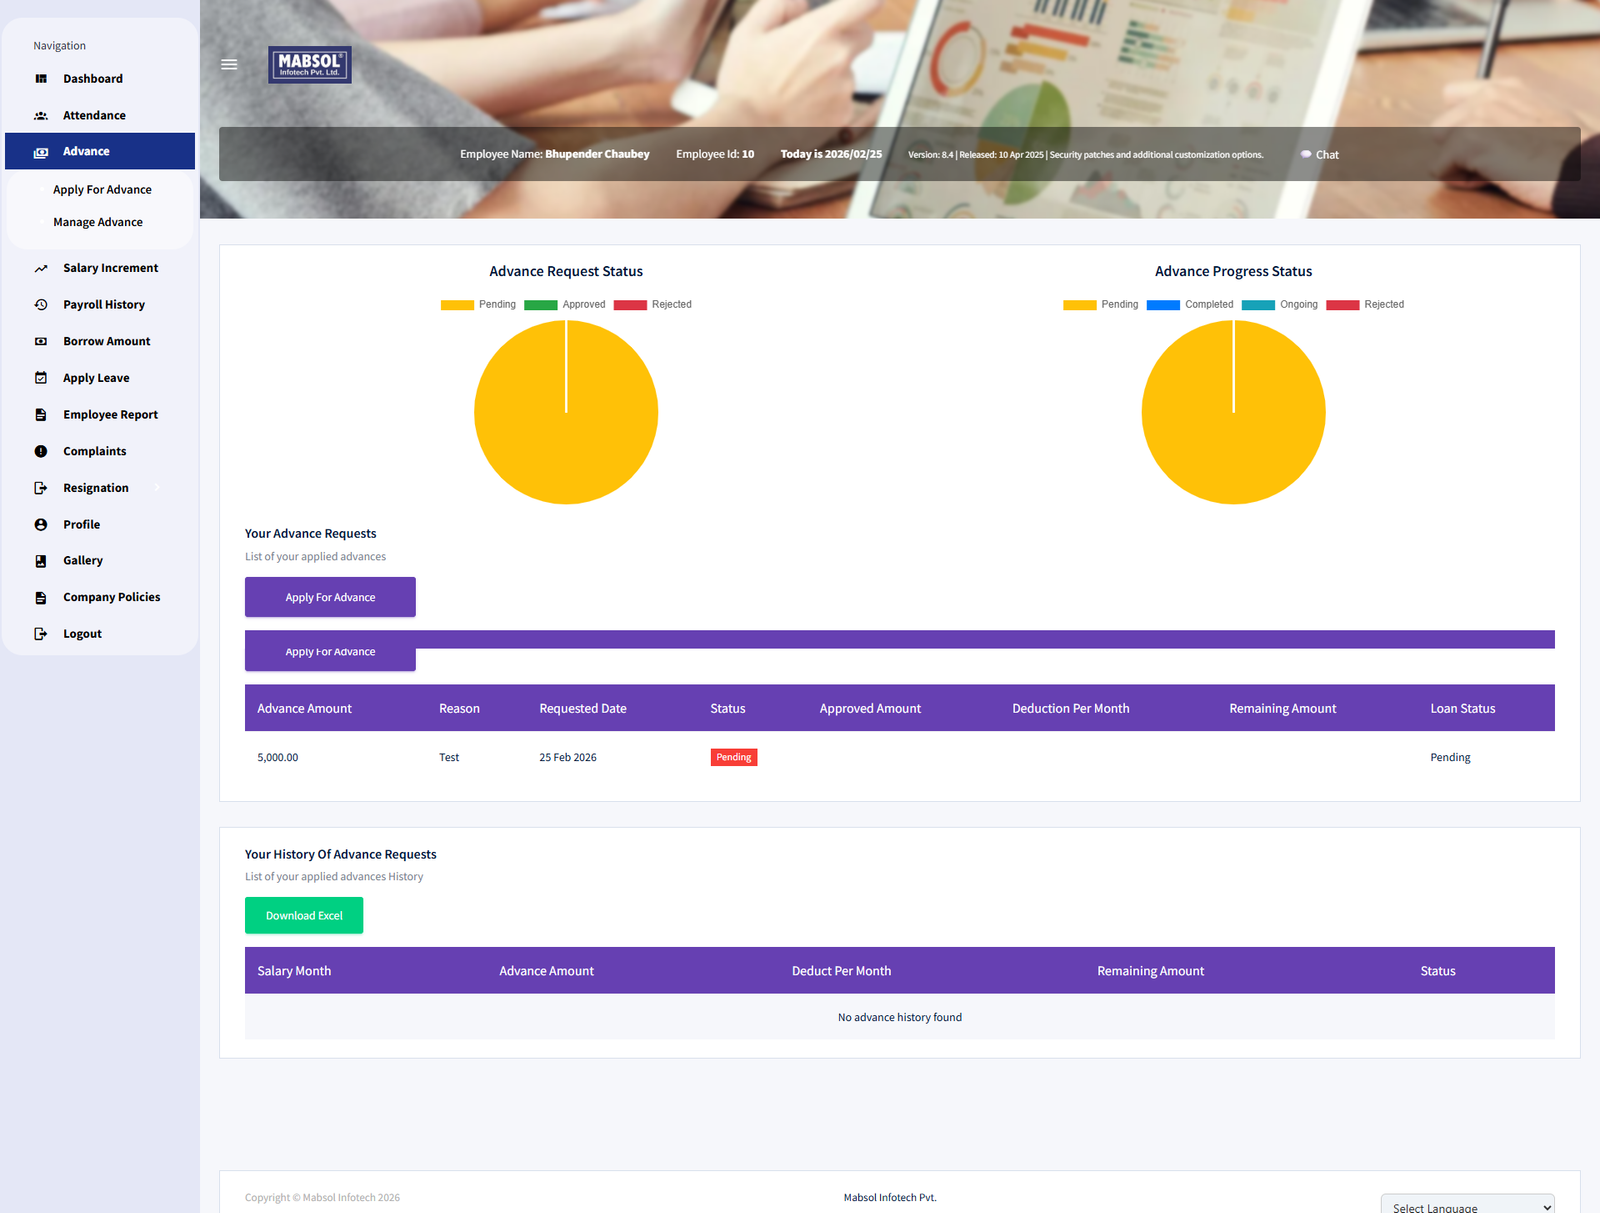This screenshot has height=1213, width=1600.
Task: Click the Payroll History clock icon
Action: 41,305
